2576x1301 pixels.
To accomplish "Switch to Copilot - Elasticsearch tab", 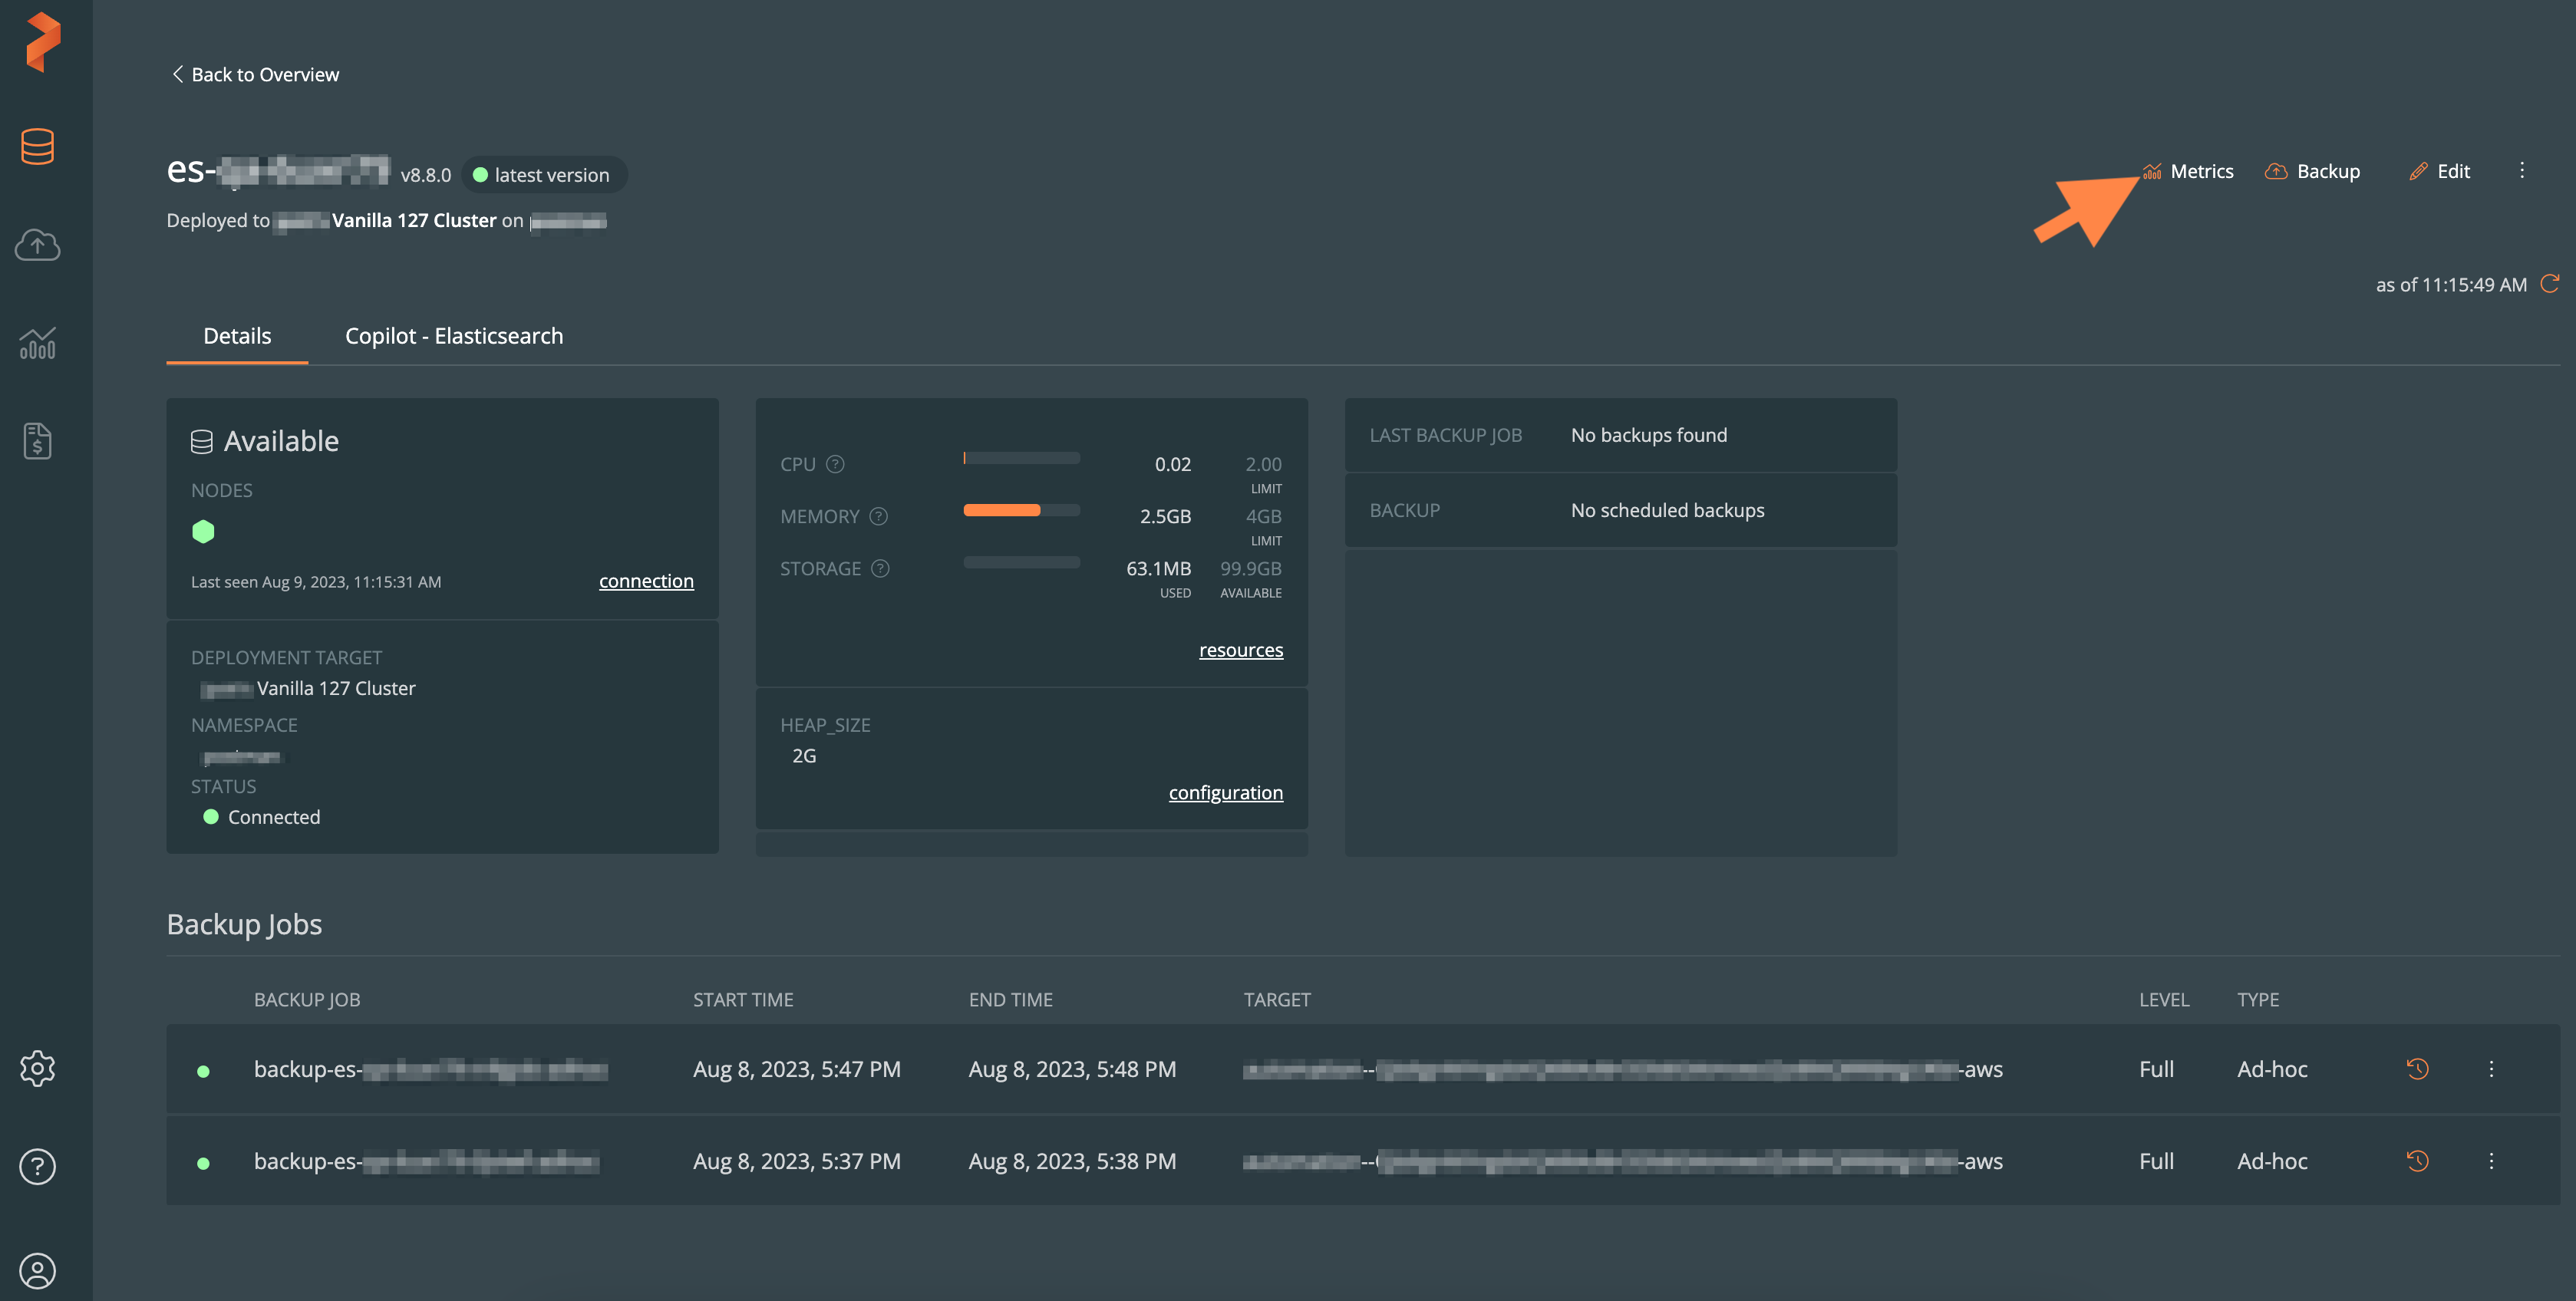I will (454, 336).
